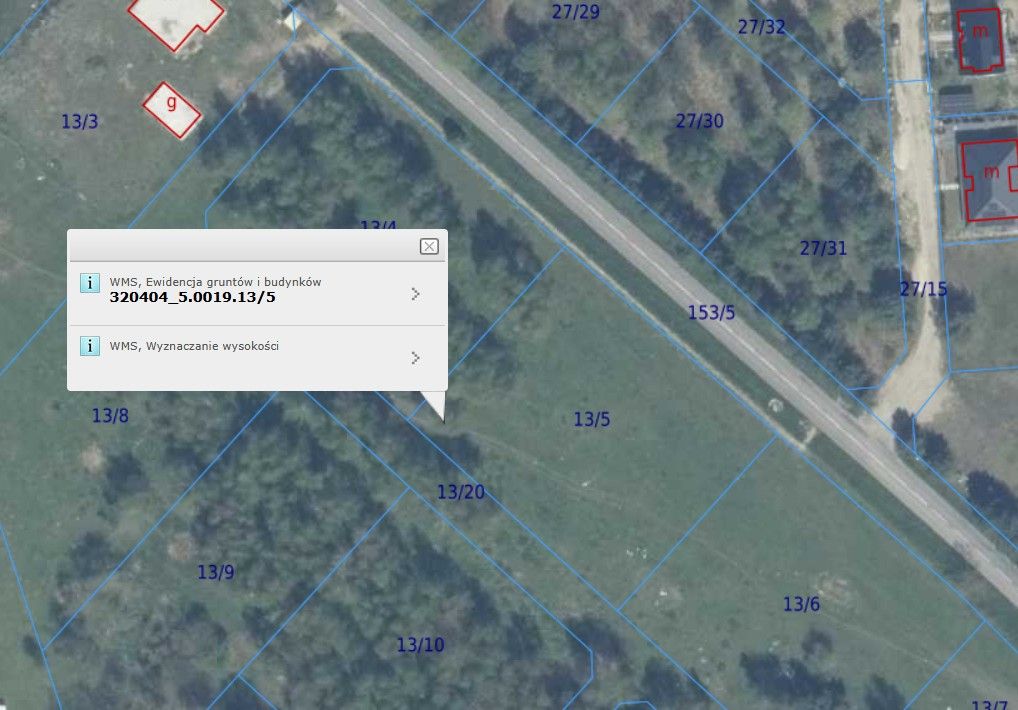Expand chevron for Wyznaczanie wysokości row
Image resolution: width=1018 pixels, height=710 pixels.
[x=416, y=358]
